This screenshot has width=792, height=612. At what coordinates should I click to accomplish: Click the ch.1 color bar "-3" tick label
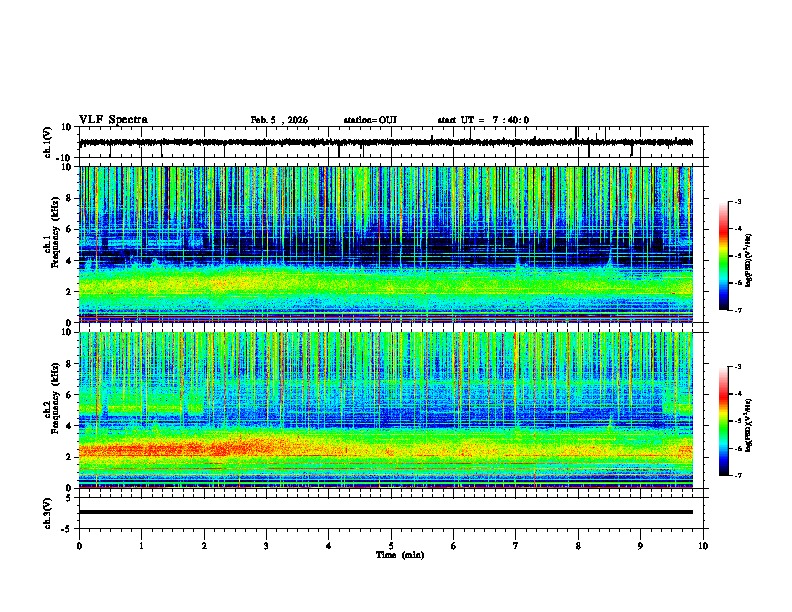737,201
